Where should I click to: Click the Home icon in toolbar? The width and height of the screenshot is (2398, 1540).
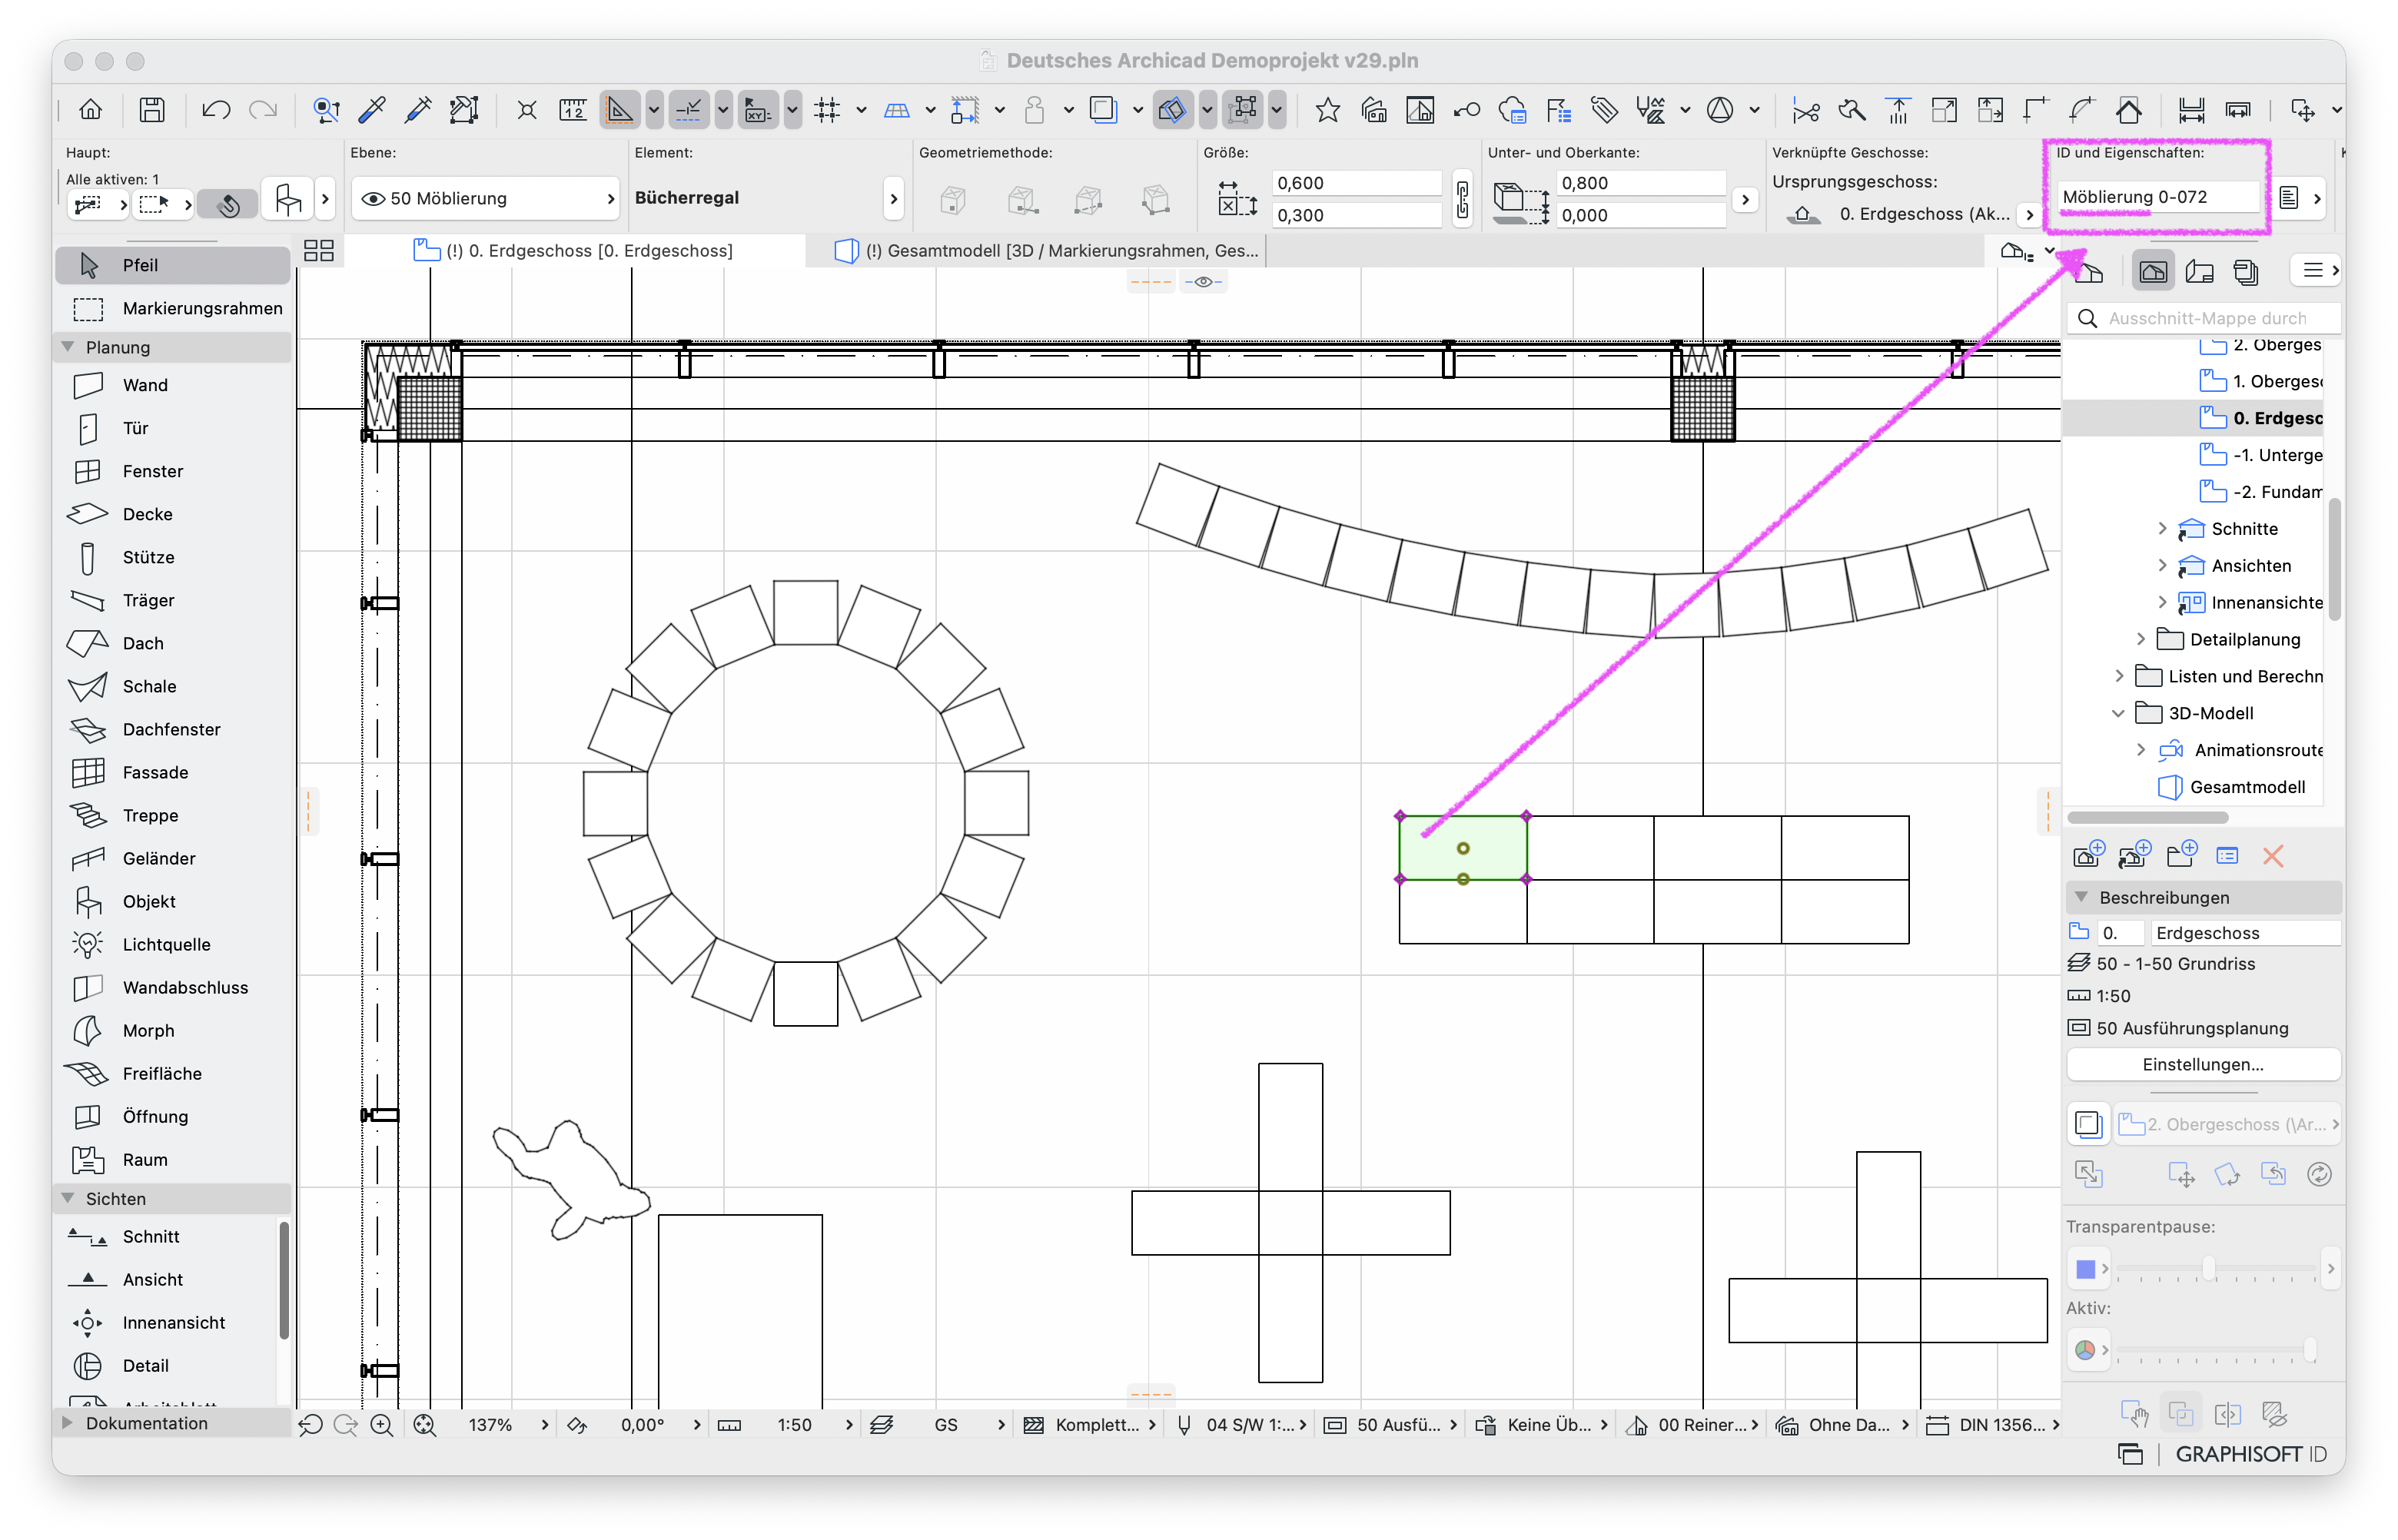91,110
